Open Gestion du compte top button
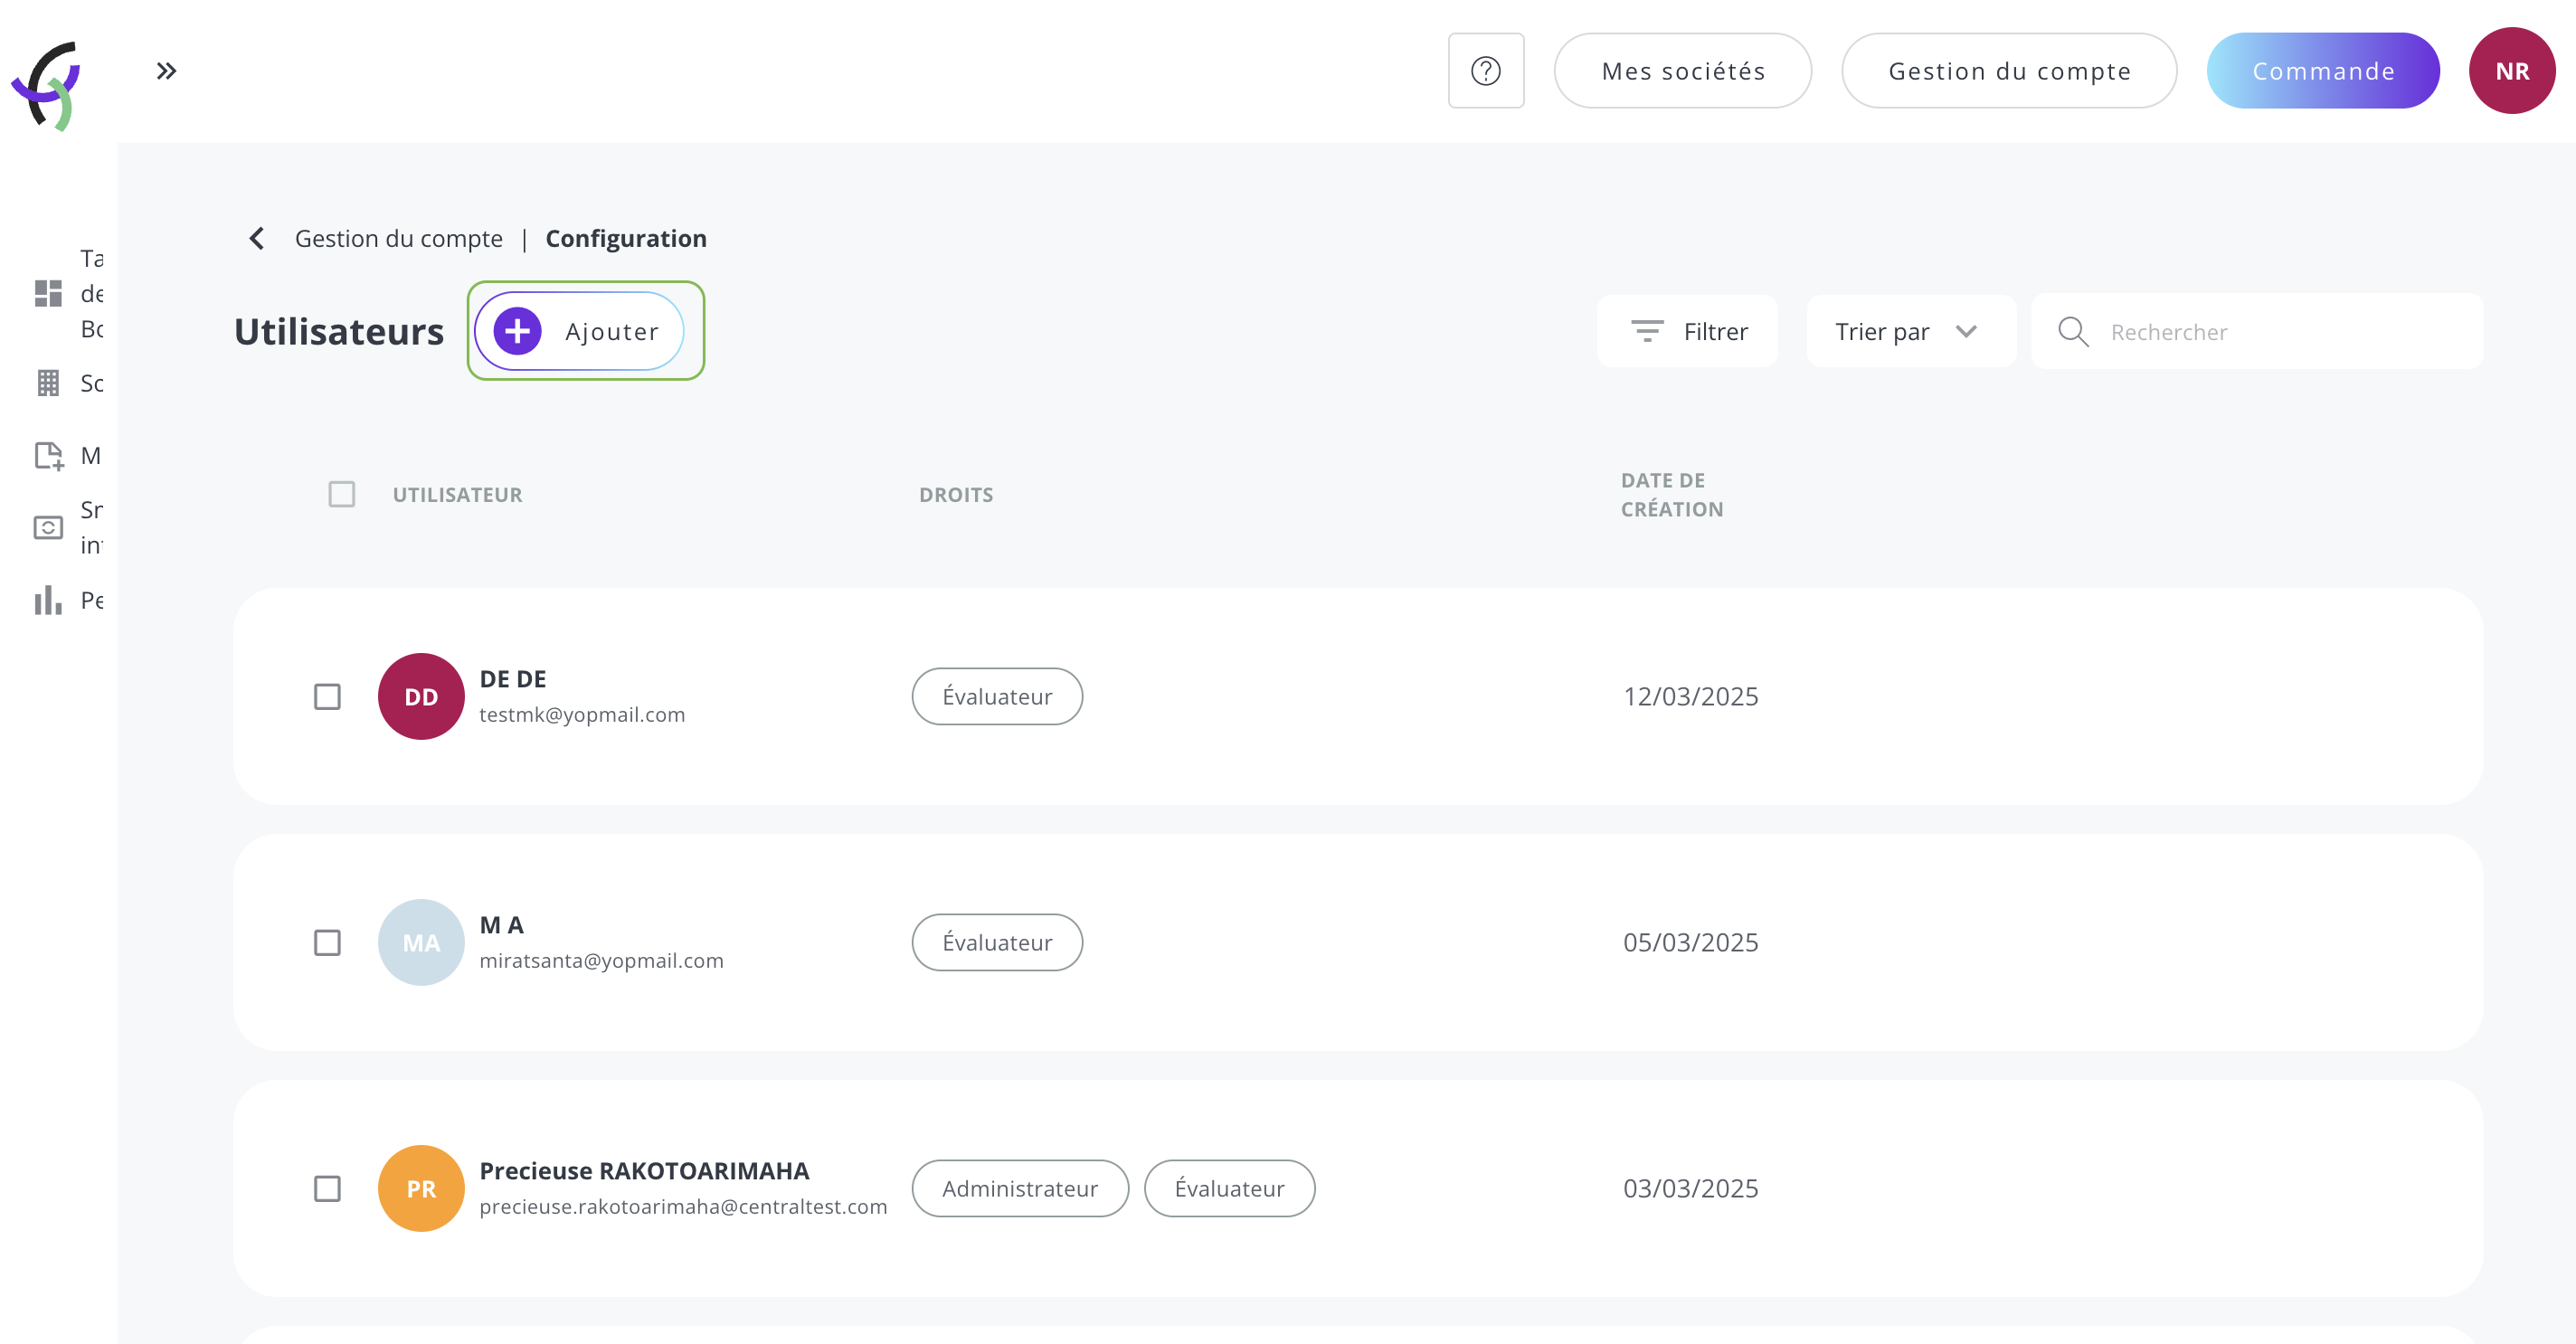Viewport: 2576px width, 1344px height. 2009,71
